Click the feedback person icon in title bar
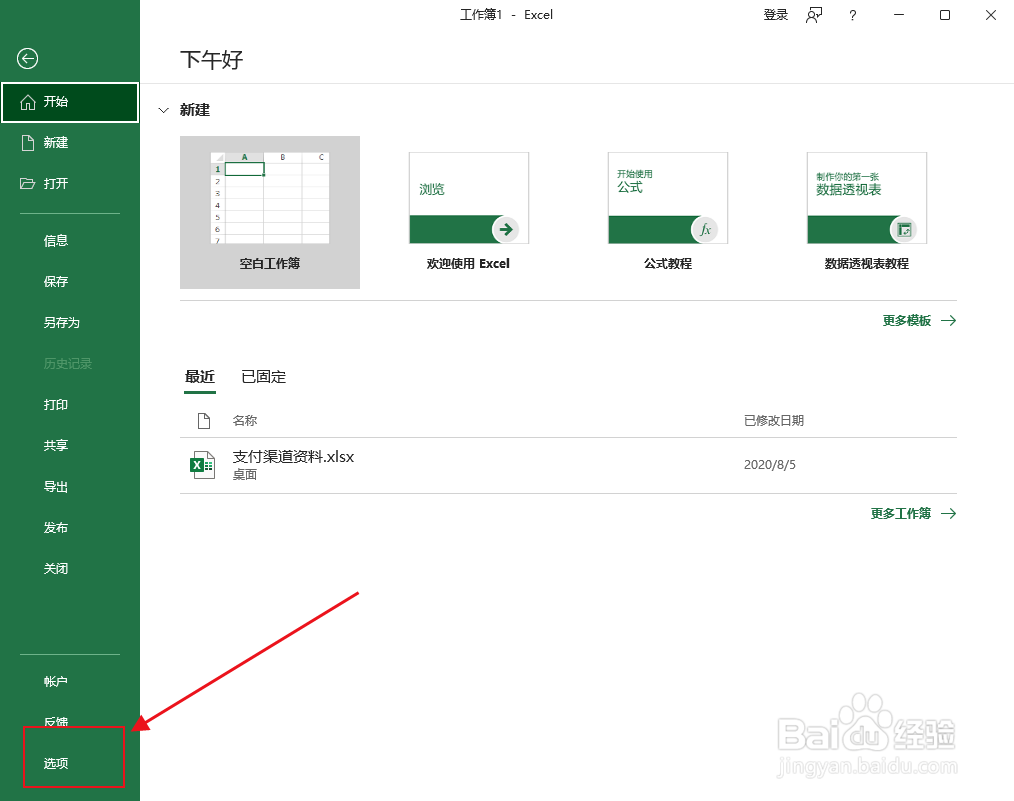 point(814,15)
